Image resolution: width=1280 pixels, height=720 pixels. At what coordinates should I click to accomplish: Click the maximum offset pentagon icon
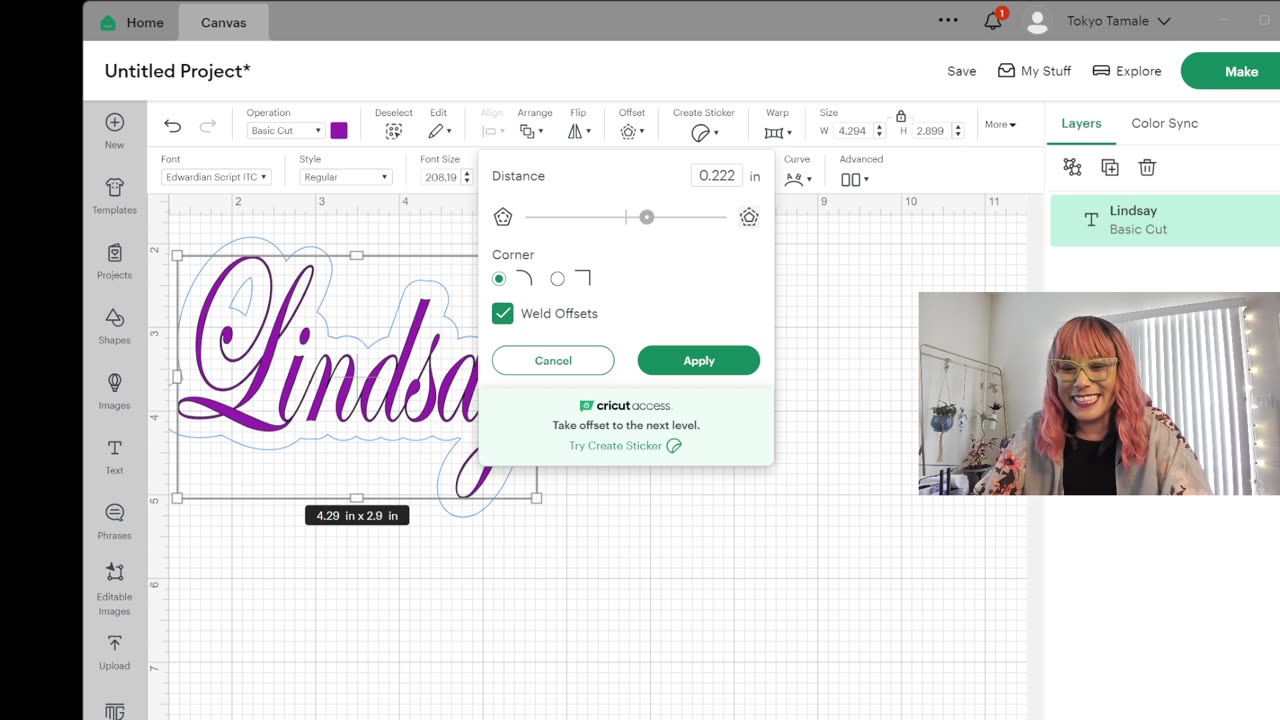tap(749, 217)
